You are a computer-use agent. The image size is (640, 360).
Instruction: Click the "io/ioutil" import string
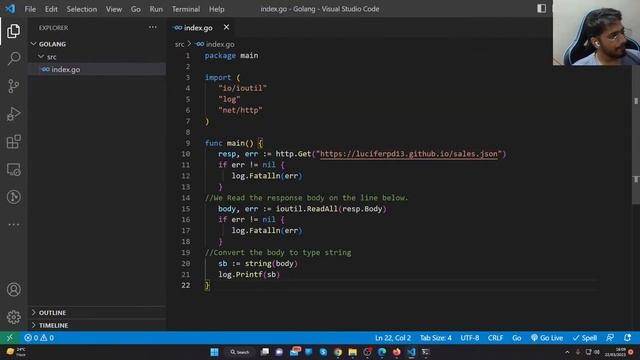coord(242,88)
